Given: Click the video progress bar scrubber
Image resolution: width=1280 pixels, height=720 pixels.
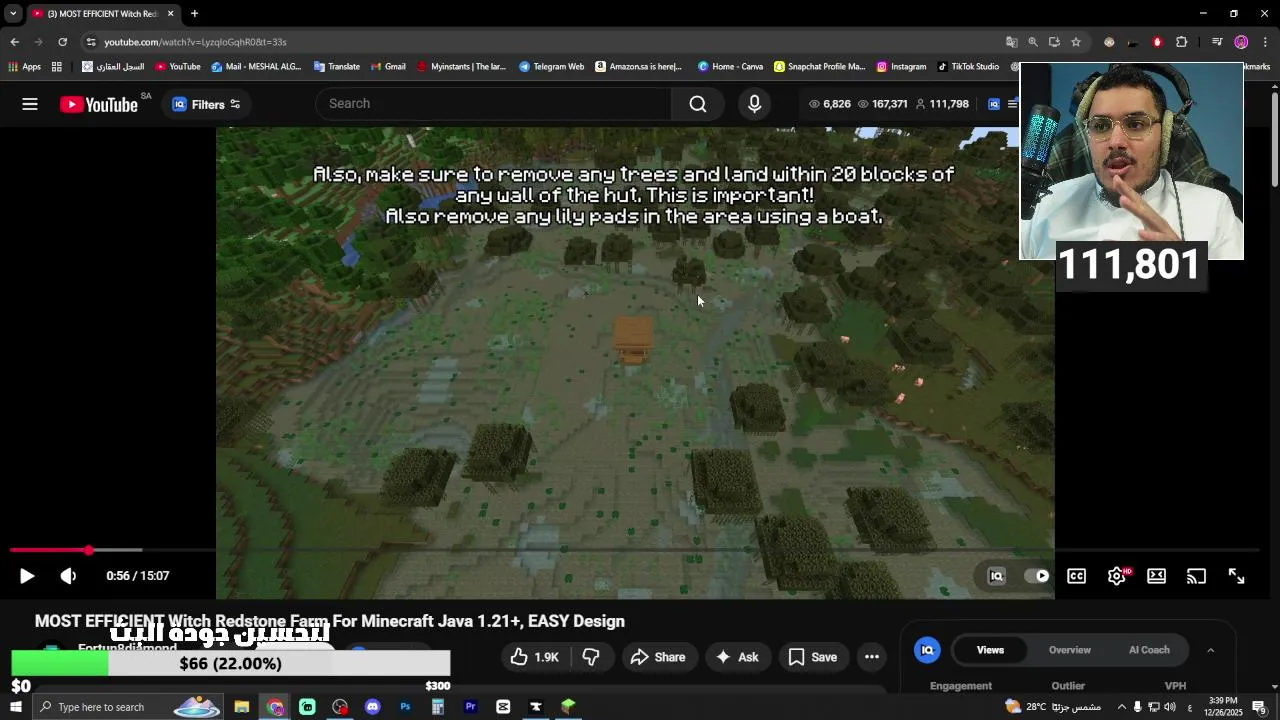Looking at the screenshot, I should (x=89, y=550).
